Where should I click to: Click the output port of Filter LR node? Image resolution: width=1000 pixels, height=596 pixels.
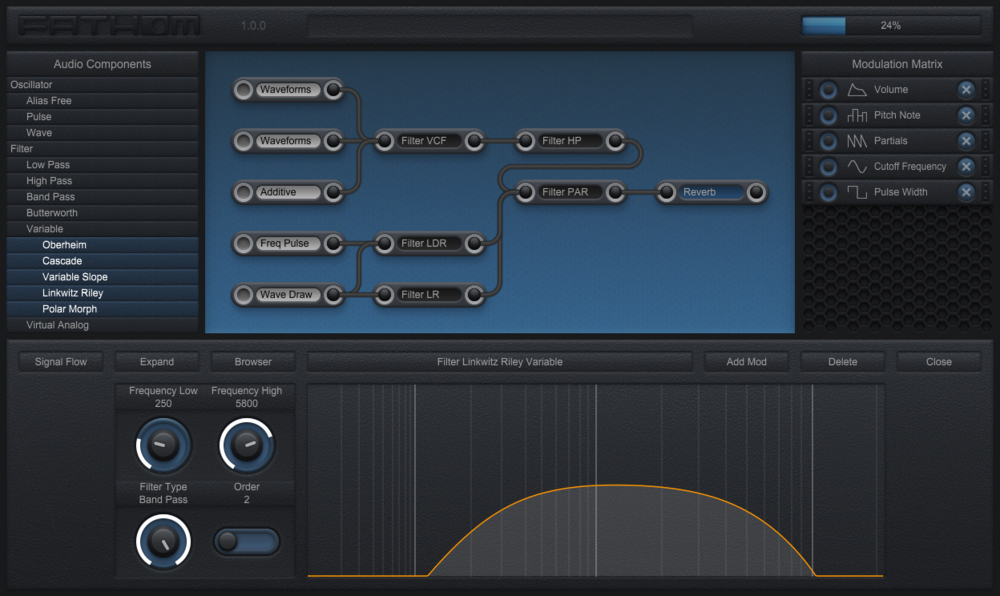tap(474, 294)
